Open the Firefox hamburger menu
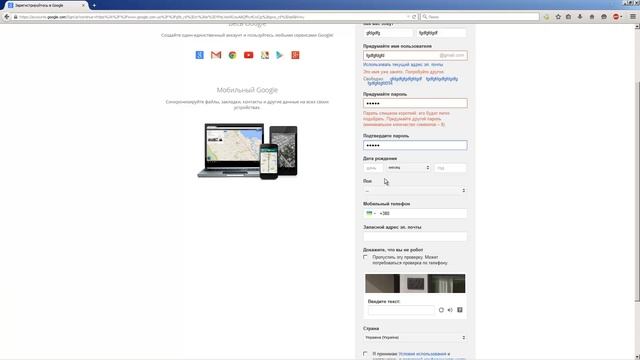Image resolution: width=640 pixels, height=360 pixels. coord(633,17)
